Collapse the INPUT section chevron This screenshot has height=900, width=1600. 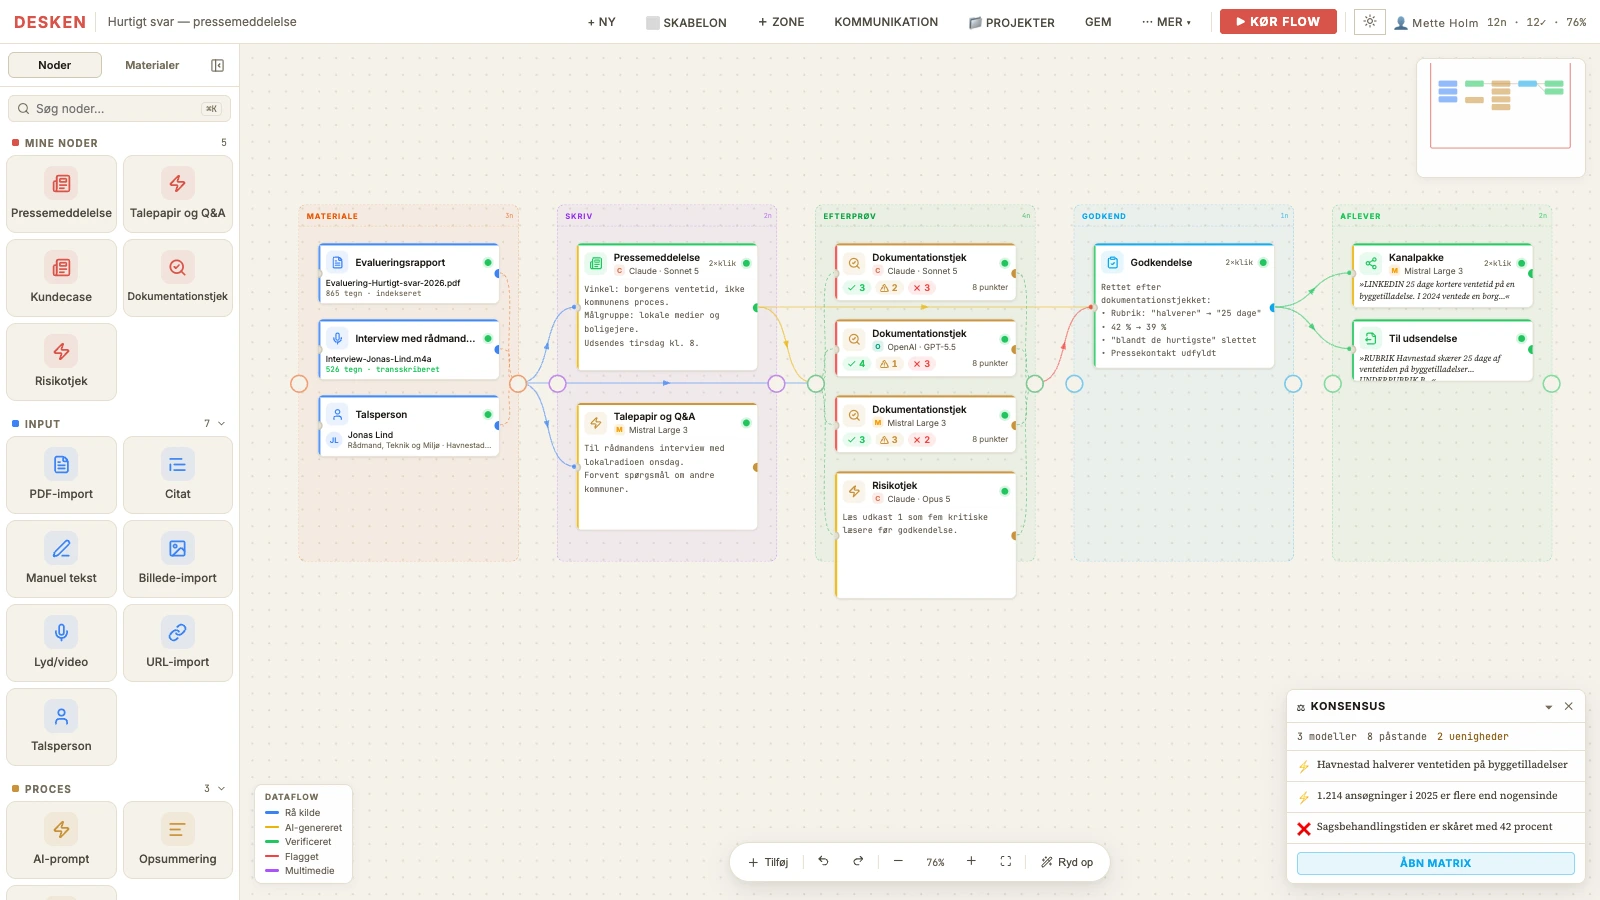(221, 424)
